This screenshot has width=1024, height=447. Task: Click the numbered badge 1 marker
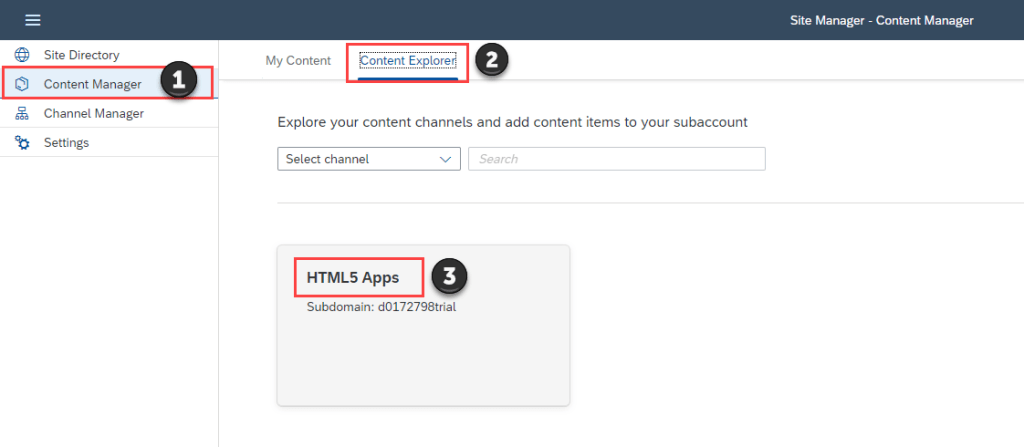(178, 82)
